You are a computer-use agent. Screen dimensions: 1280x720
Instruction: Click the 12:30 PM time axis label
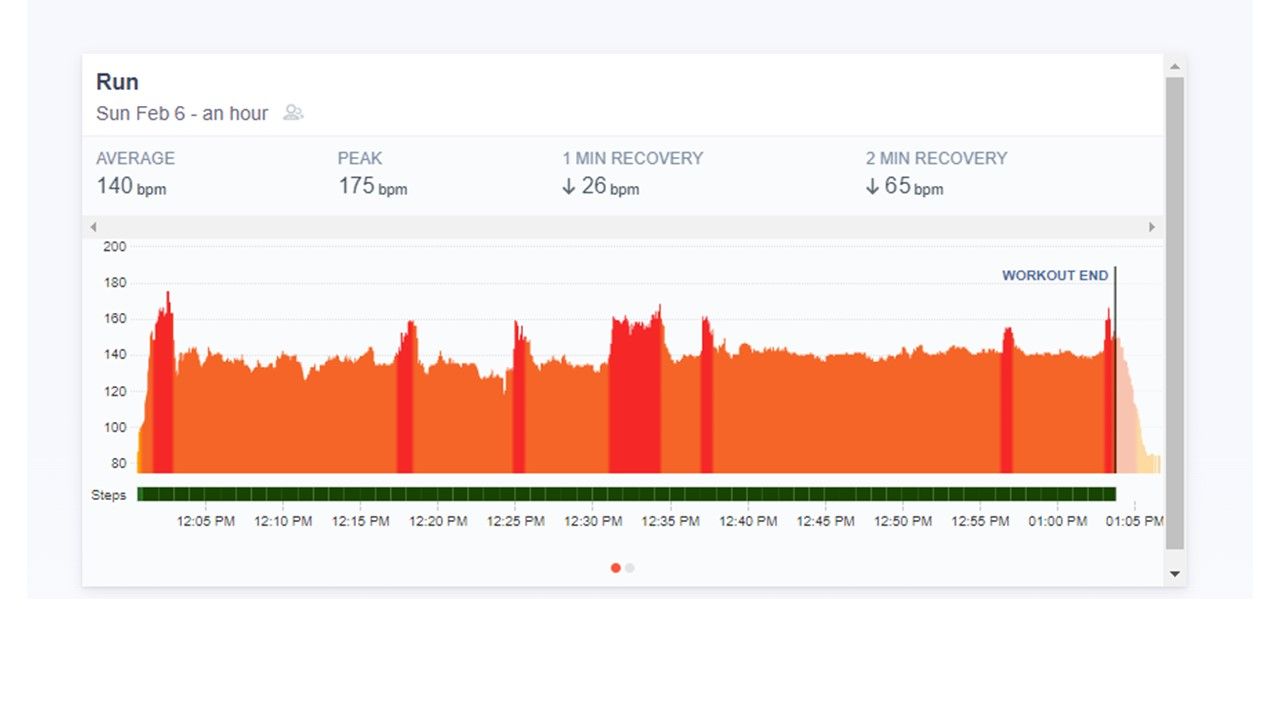(593, 522)
